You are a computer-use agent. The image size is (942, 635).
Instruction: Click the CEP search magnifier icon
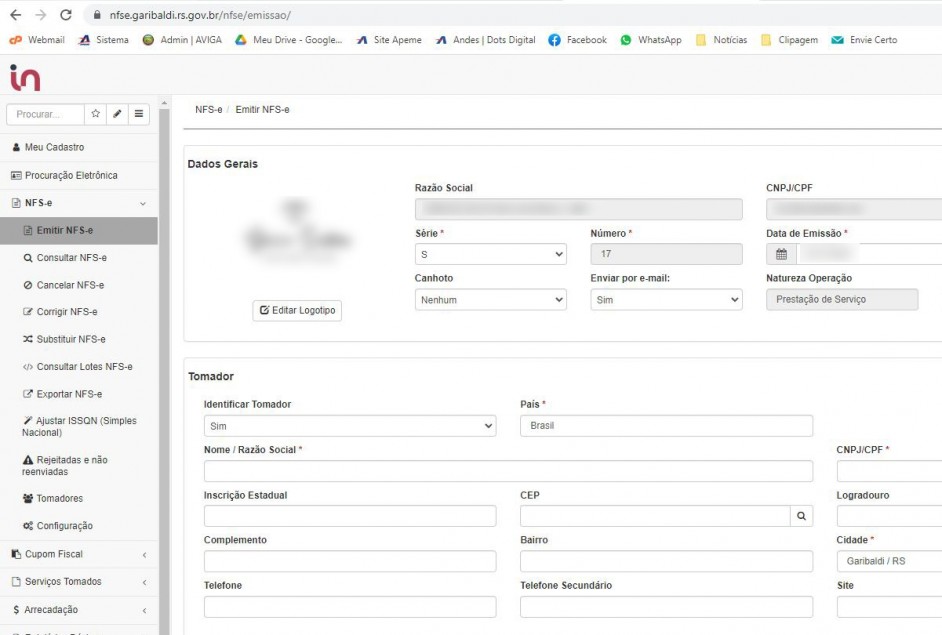click(801, 516)
